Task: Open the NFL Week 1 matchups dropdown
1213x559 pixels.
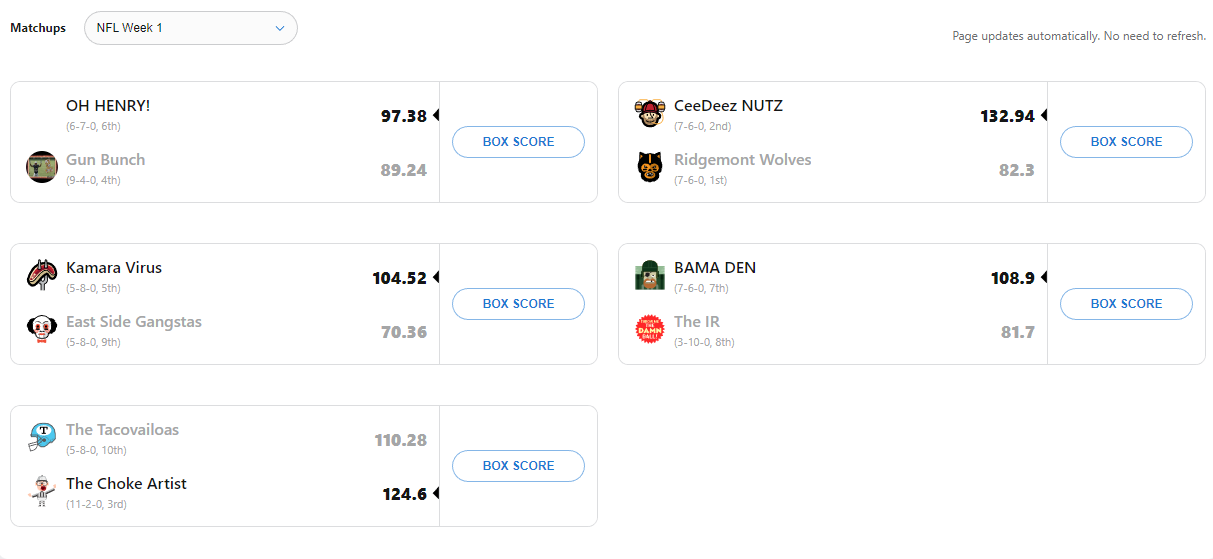Action: 190,28
